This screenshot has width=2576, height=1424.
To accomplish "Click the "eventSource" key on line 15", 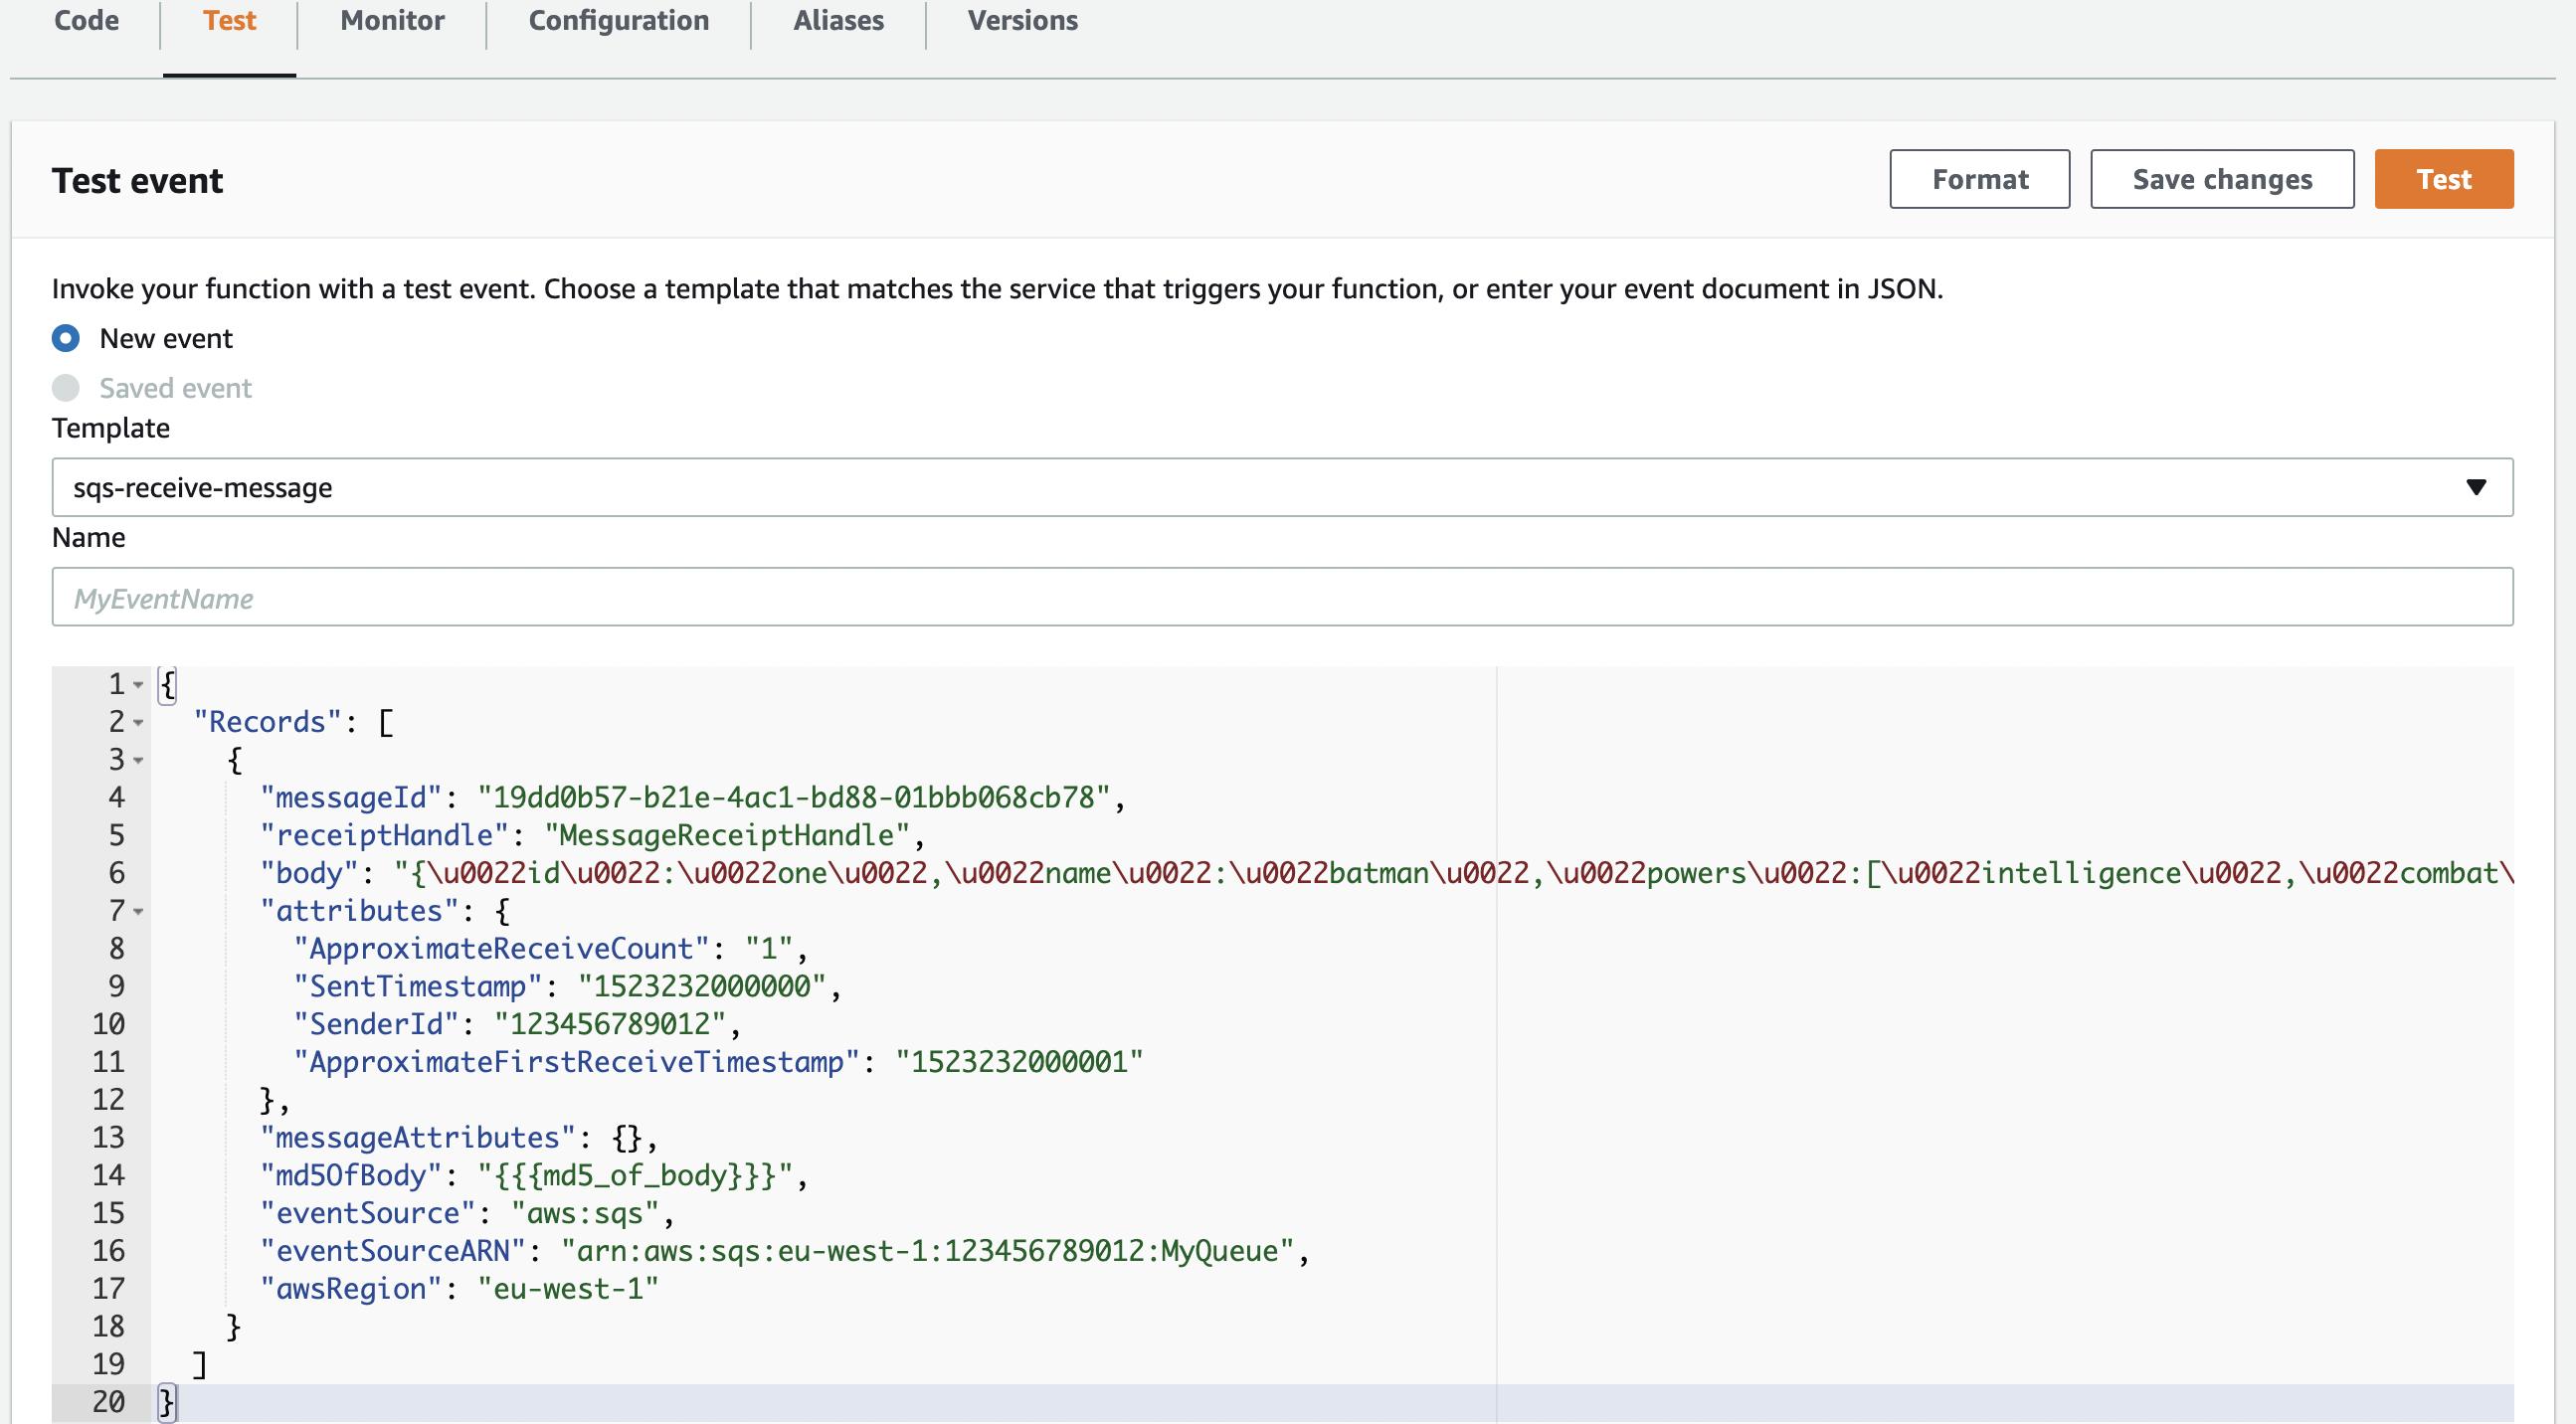I will click(368, 1213).
